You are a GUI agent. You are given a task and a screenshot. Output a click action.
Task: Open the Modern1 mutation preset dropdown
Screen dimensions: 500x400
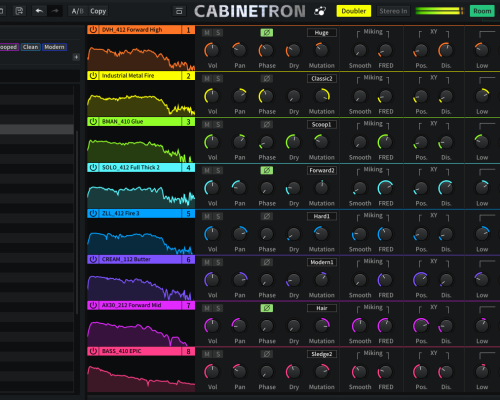(322, 262)
